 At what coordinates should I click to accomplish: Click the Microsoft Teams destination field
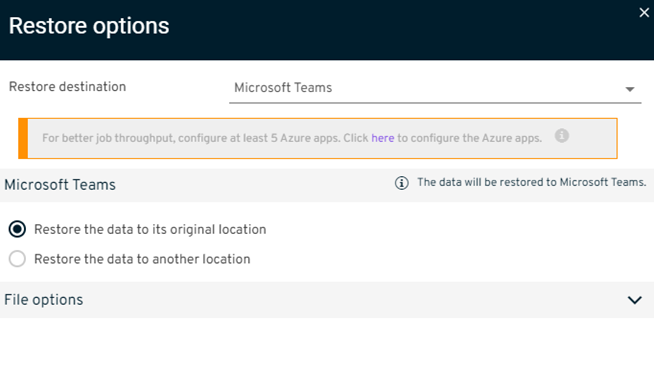coord(435,88)
